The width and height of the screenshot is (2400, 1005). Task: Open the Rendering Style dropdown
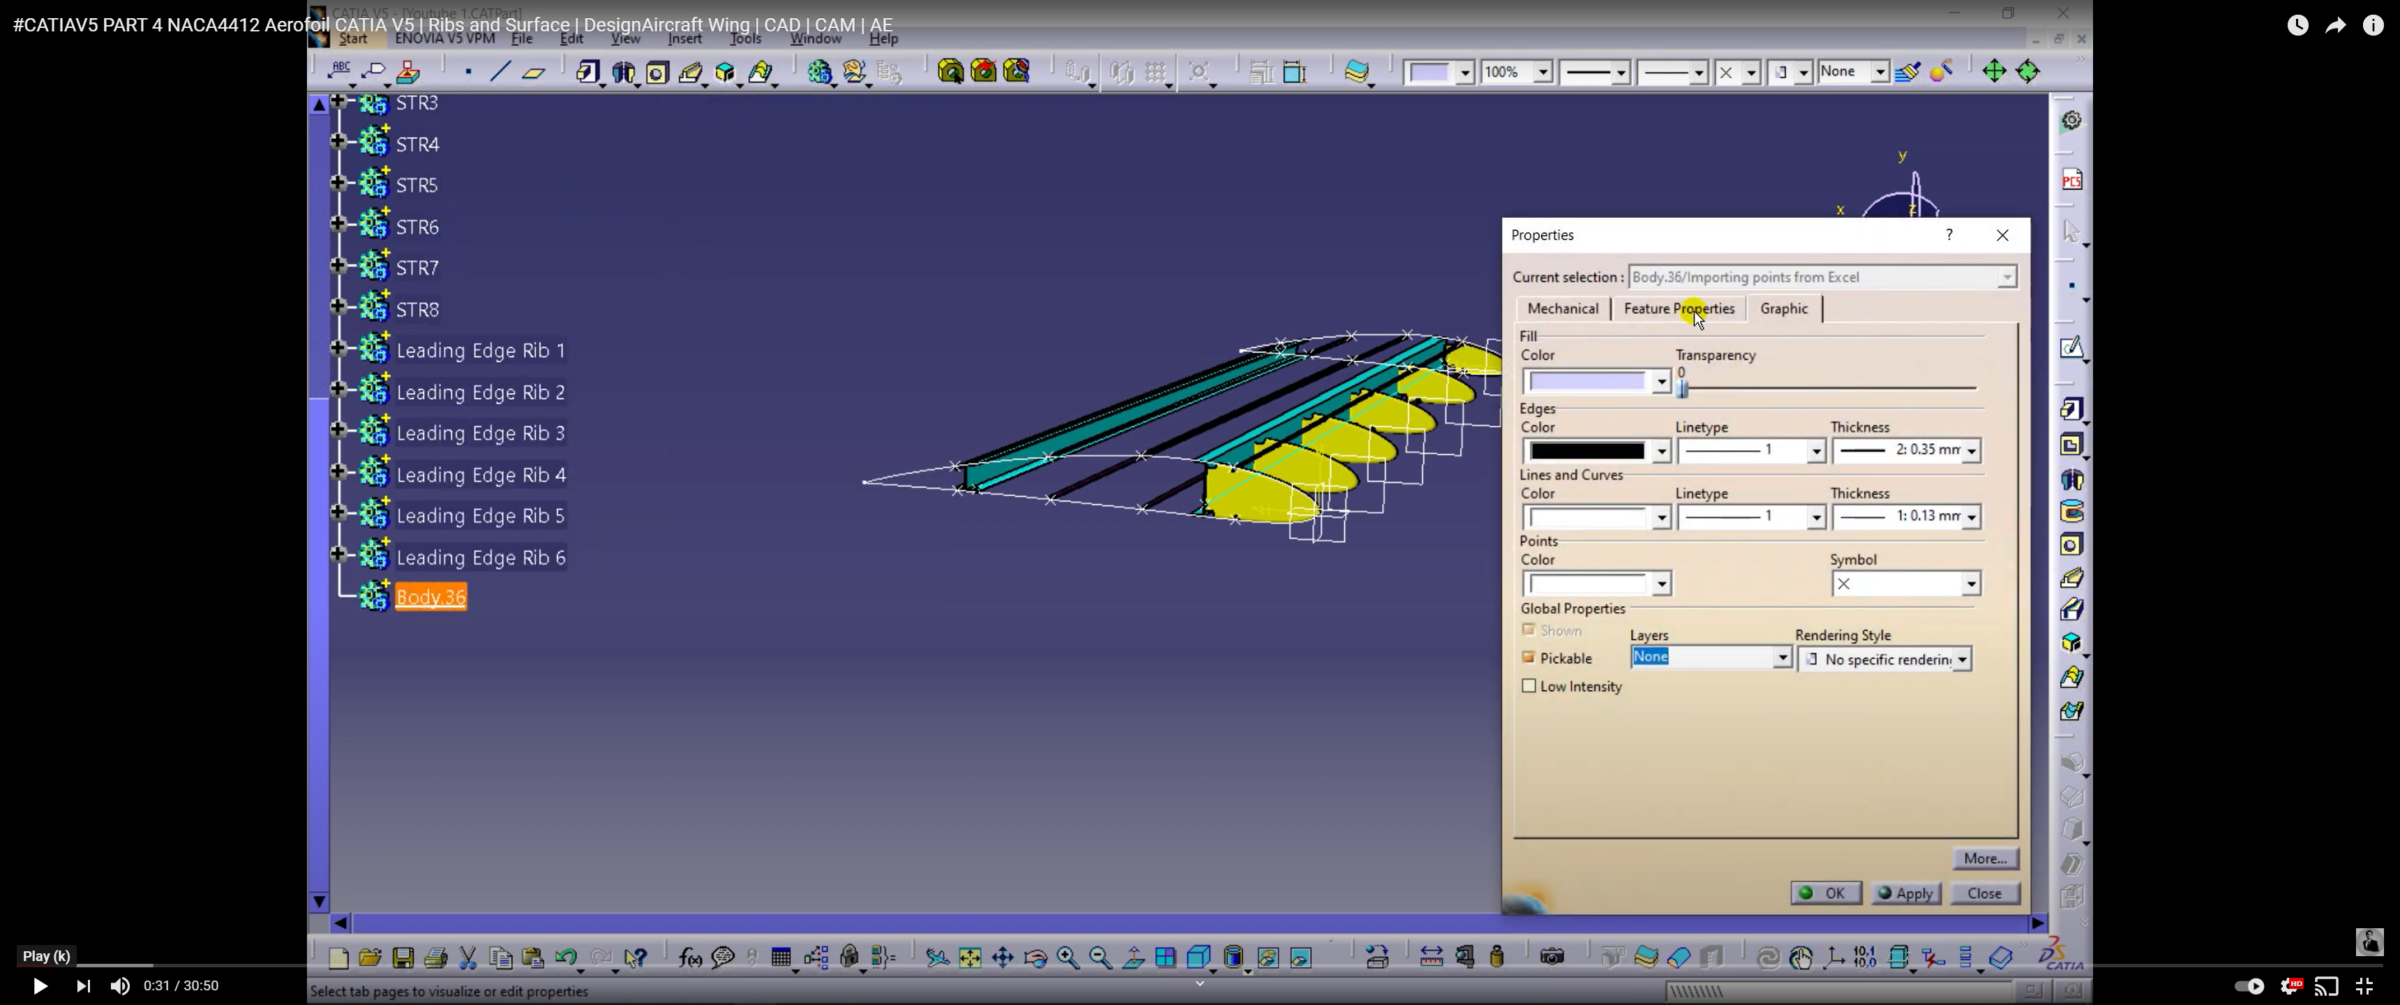(x=1962, y=660)
